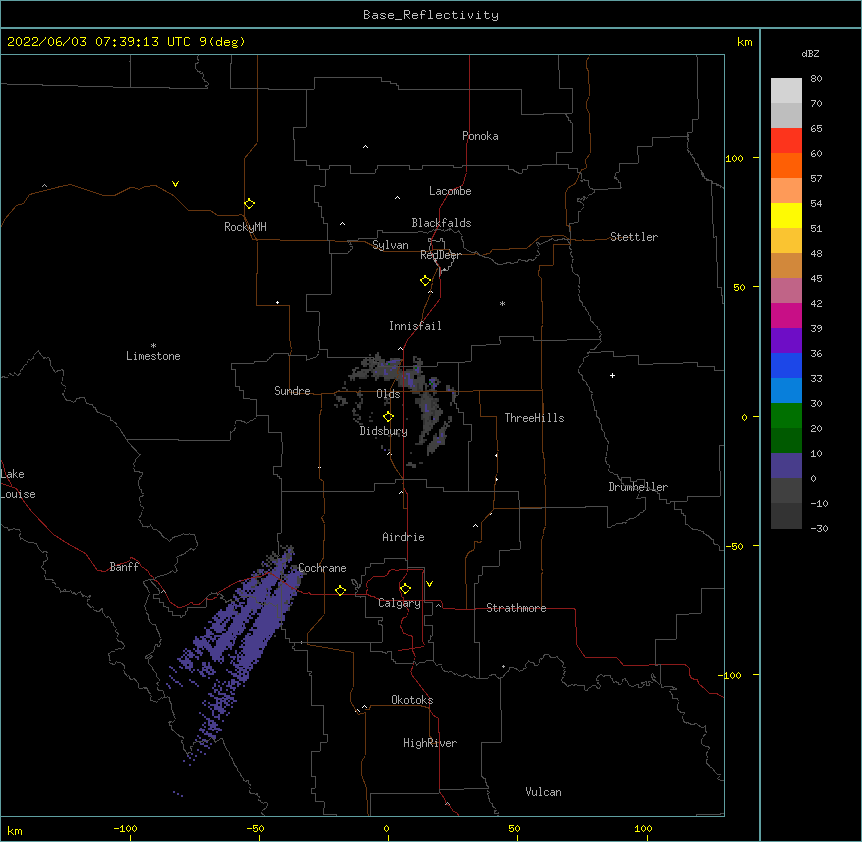Click the -50 tick label on right axis
The height and width of the screenshot is (842, 862).
[x=733, y=546]
